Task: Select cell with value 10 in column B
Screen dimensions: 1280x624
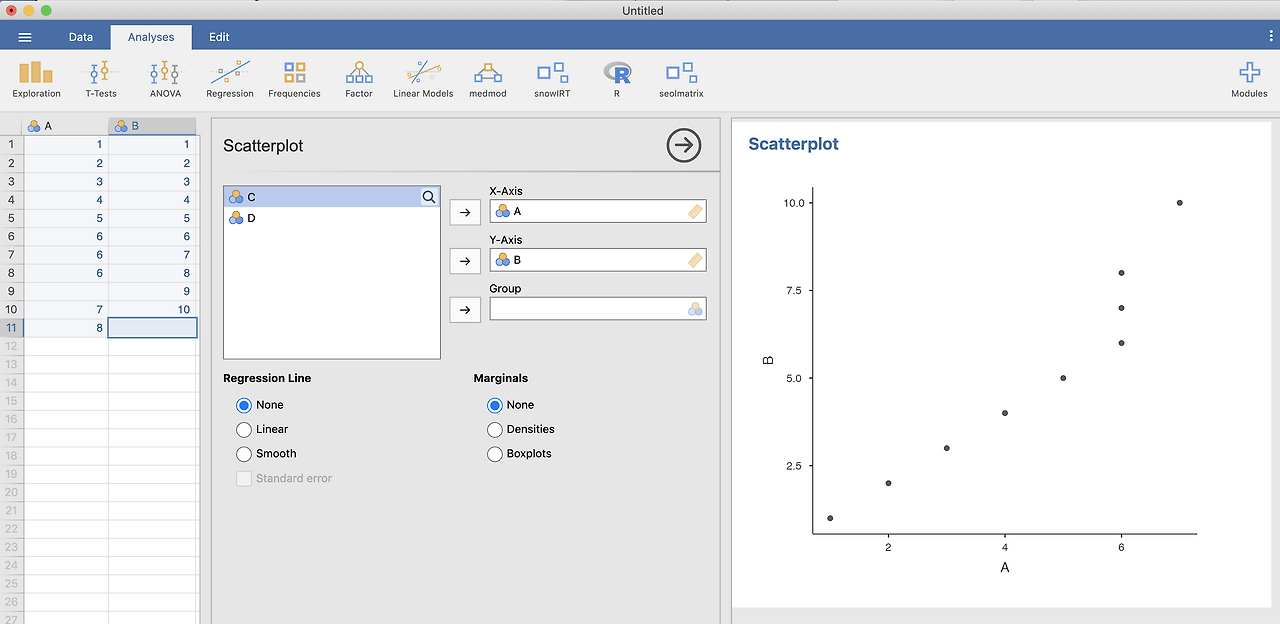Action: tap(152, 309)
